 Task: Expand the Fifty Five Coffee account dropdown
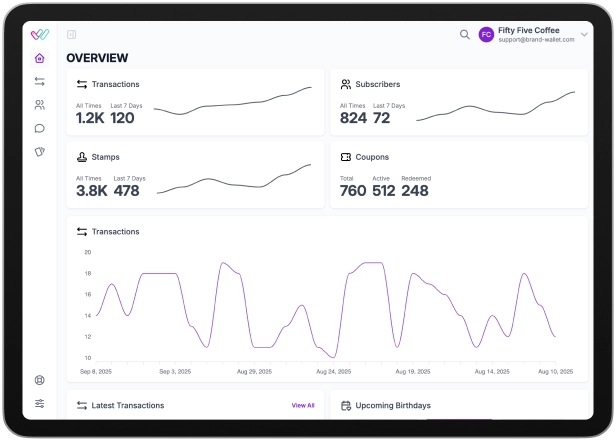(x=584, y=34)
